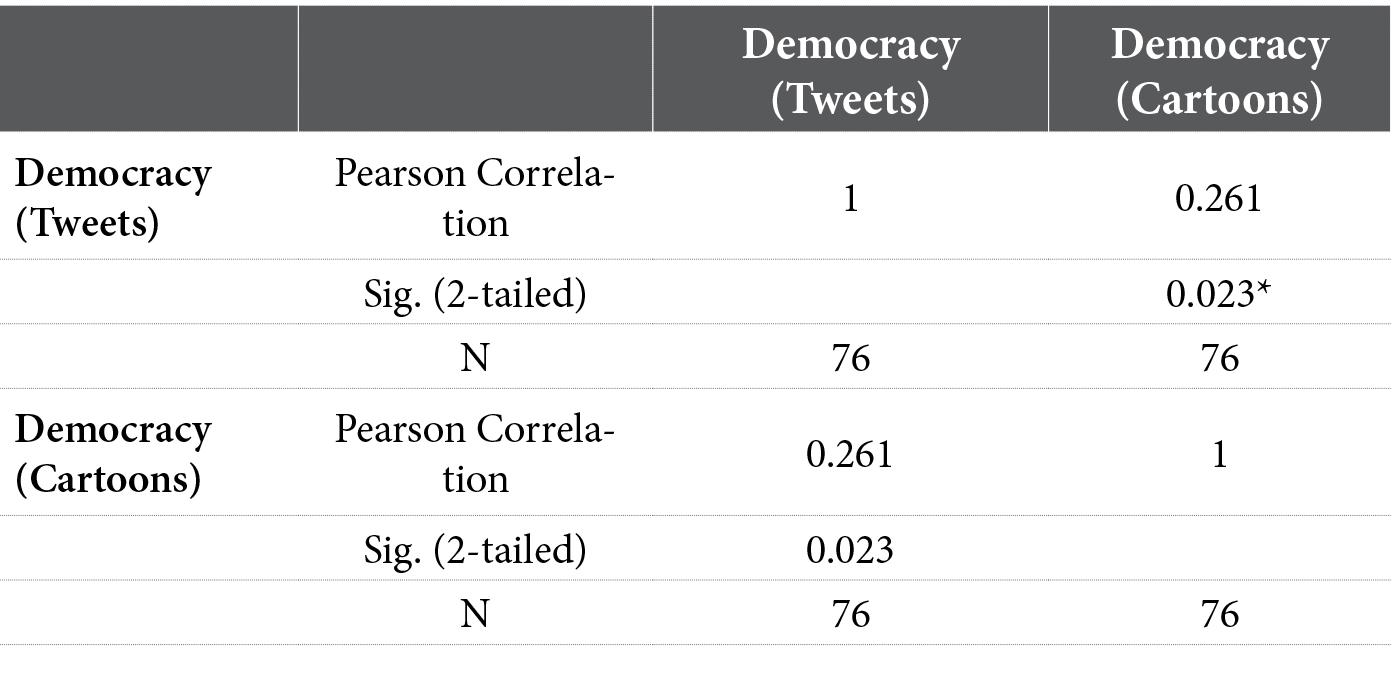Select first Pearson Correlation label
This screenshot has height=686, width=1392.
pyautogui.click(x=475, y=198)
